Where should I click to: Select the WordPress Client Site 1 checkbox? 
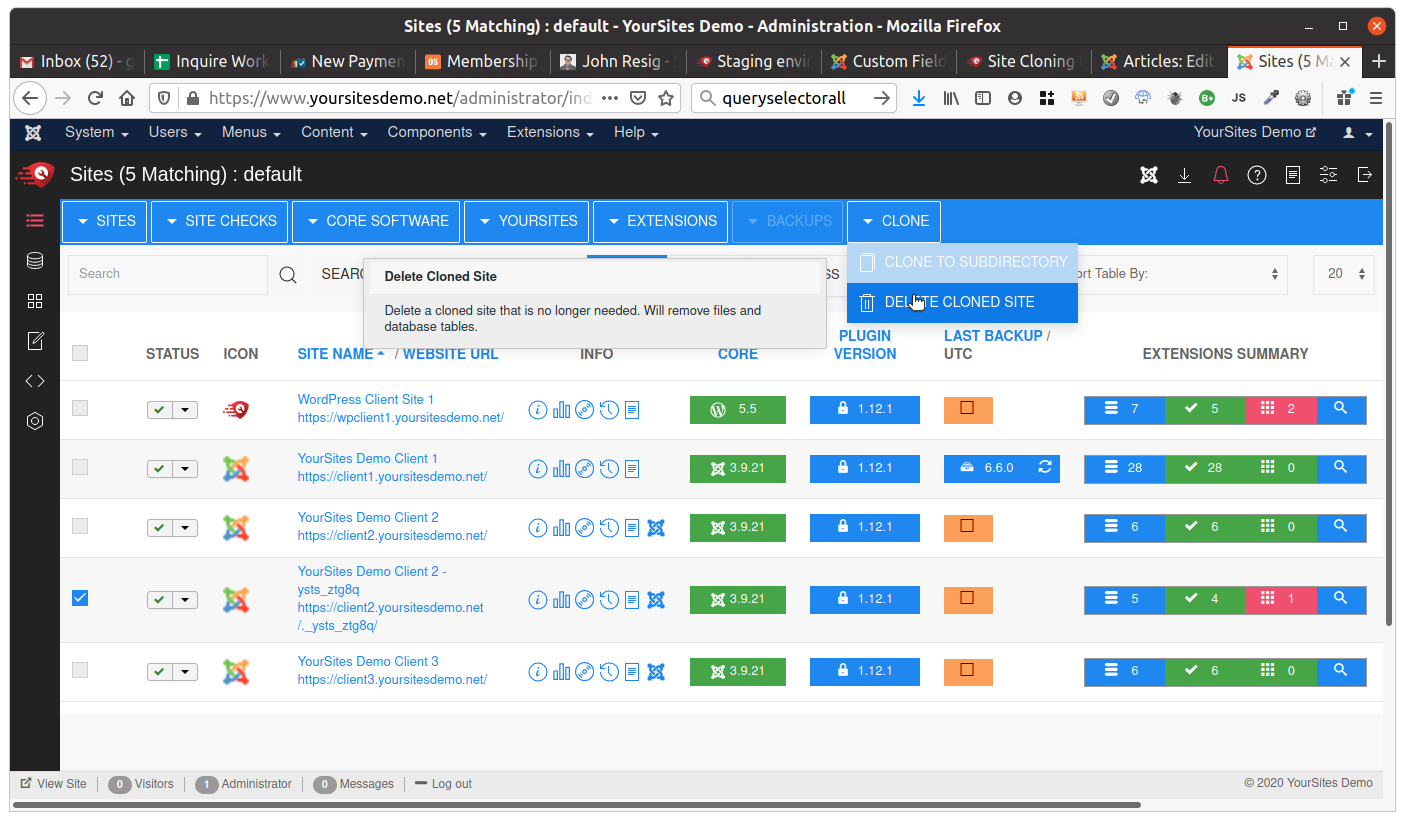click(x=80, y=408)
